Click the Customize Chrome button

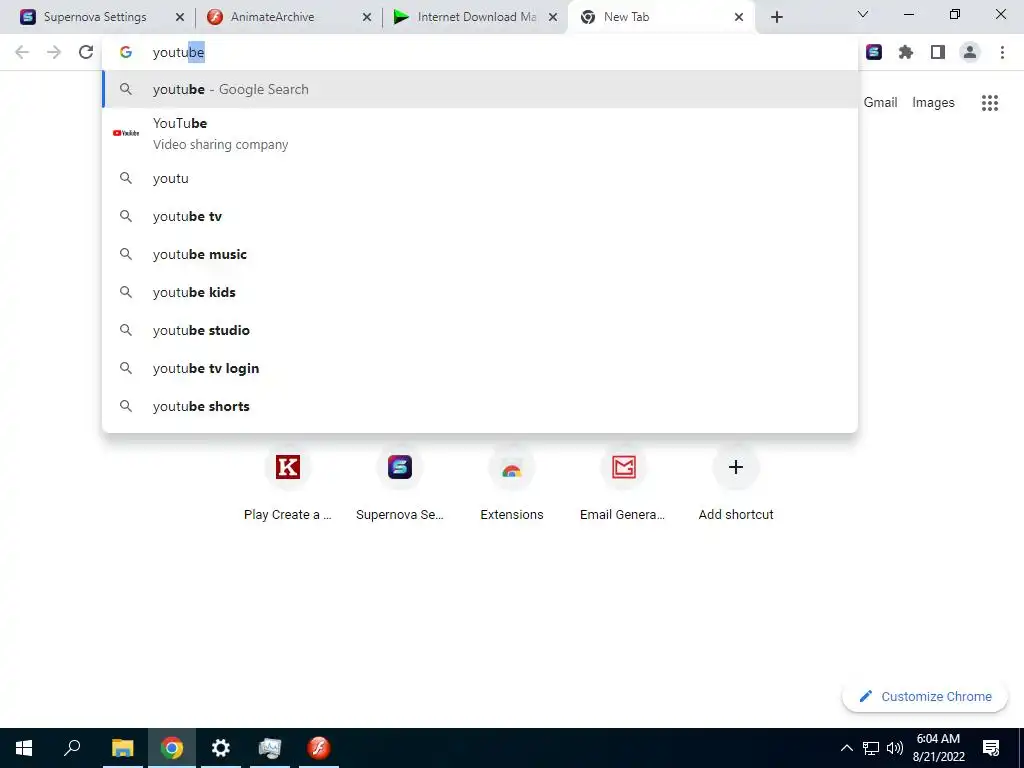click(x=925, y=696)
